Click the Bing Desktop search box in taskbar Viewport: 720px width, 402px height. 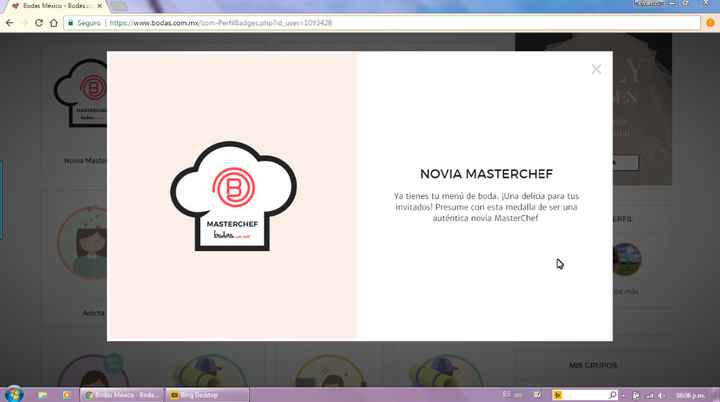coord(580,394)
